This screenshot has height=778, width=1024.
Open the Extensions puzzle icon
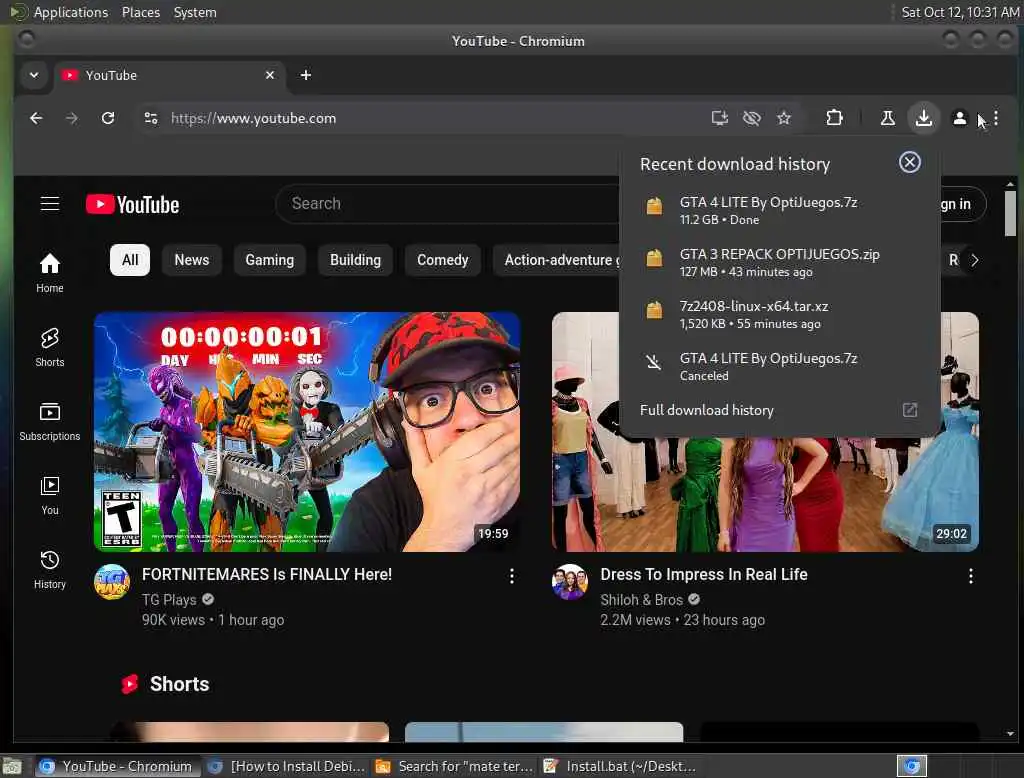coord(834,118)
